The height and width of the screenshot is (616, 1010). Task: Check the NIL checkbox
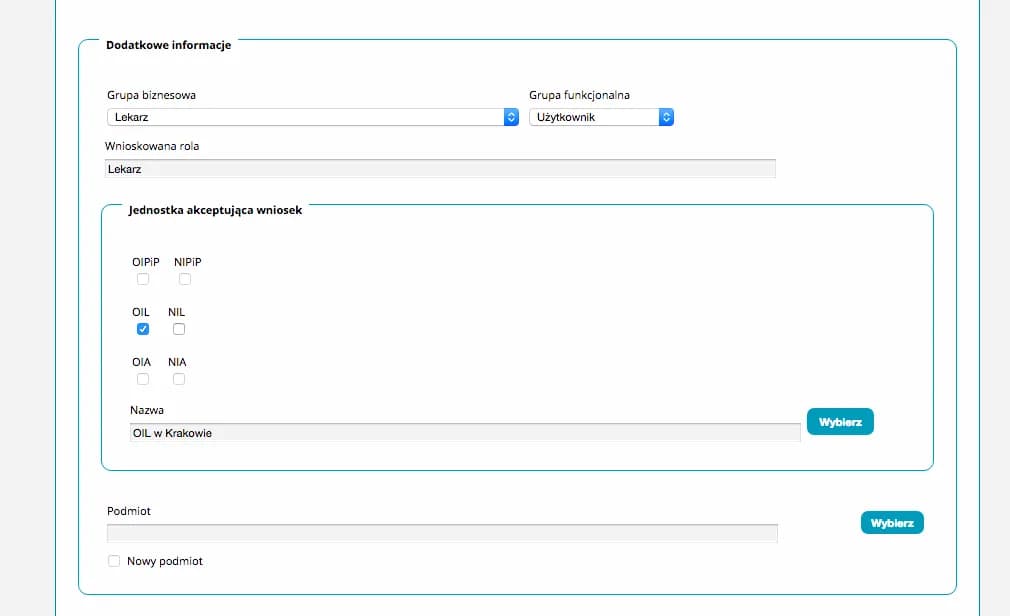[x=179, y=329]
